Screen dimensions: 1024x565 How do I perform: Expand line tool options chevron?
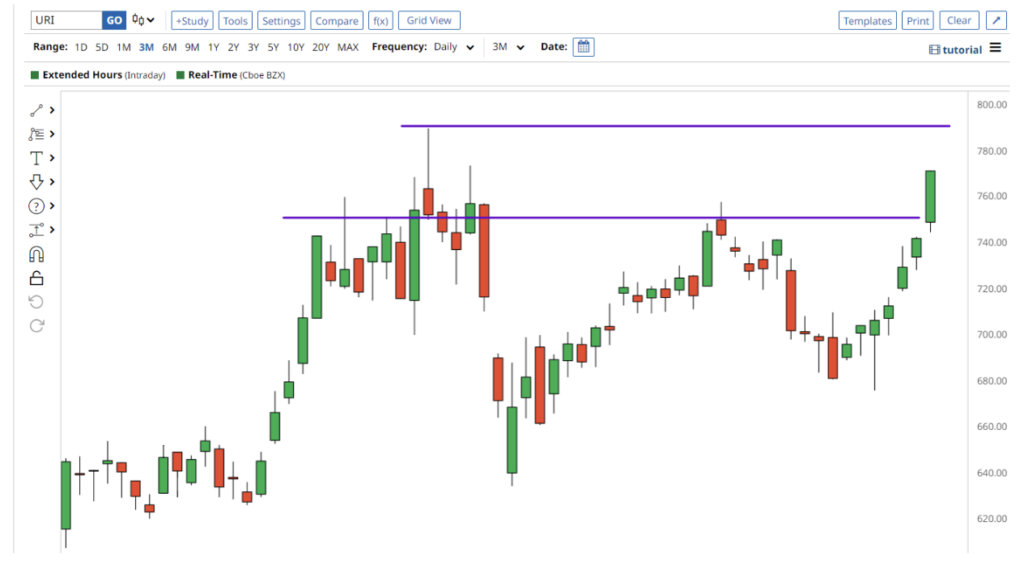[x=52, y=110]
